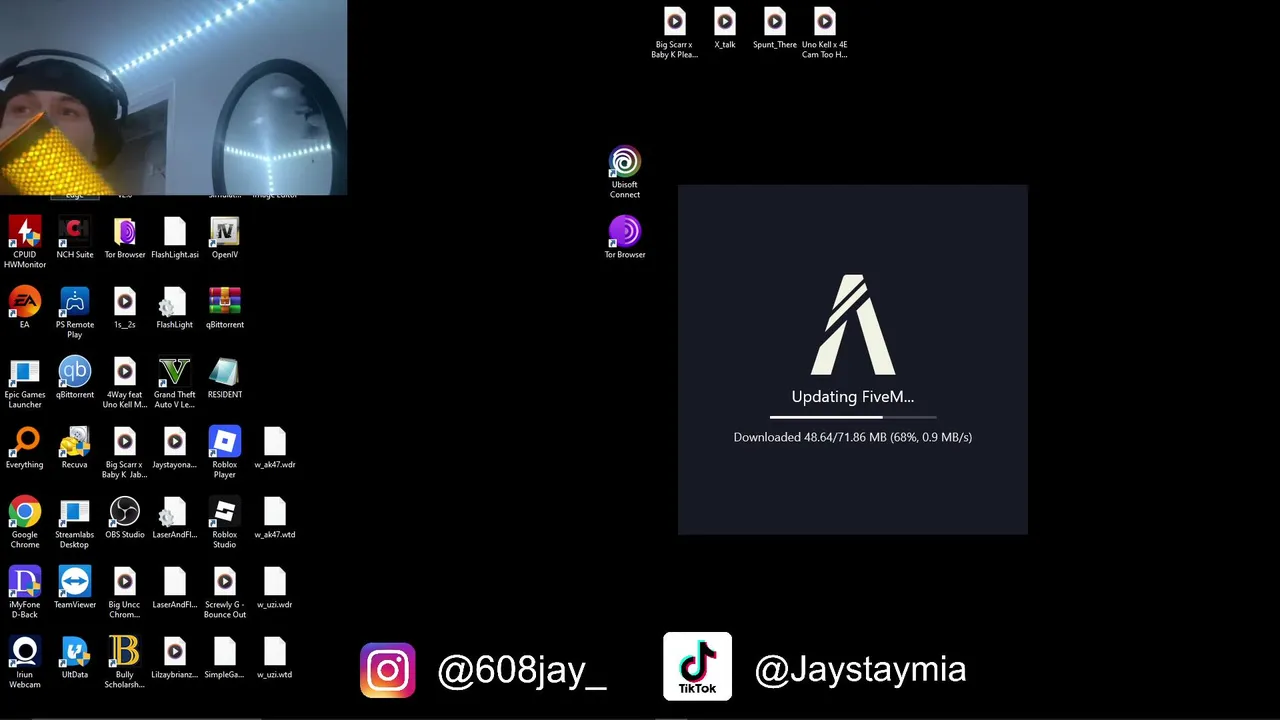Screen dimensions: 1280x720
Task: Click the @608jay_ Instagram handle text
Action: (x=522, y=670)
